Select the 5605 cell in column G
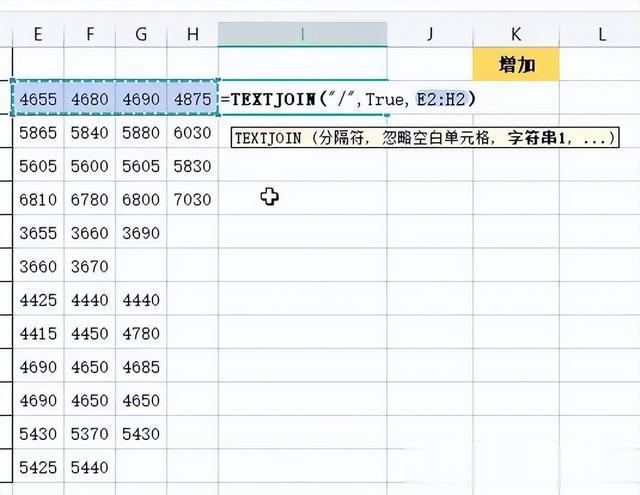 pyautogui.click(x=141, y=166)
